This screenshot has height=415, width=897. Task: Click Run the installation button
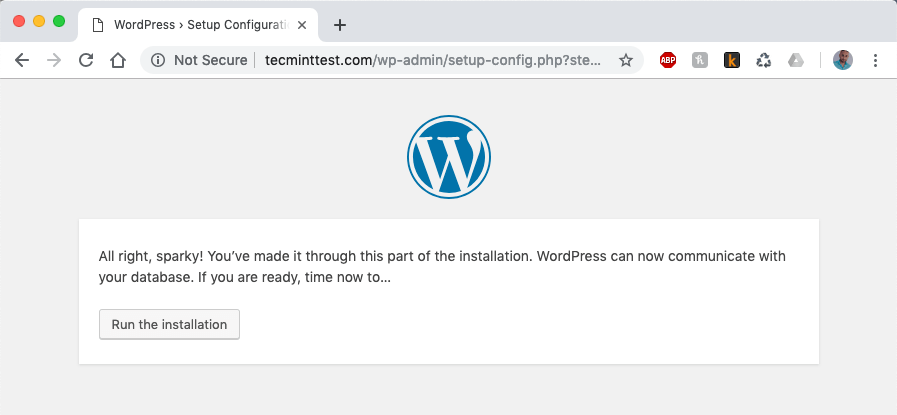coord(169,324)
